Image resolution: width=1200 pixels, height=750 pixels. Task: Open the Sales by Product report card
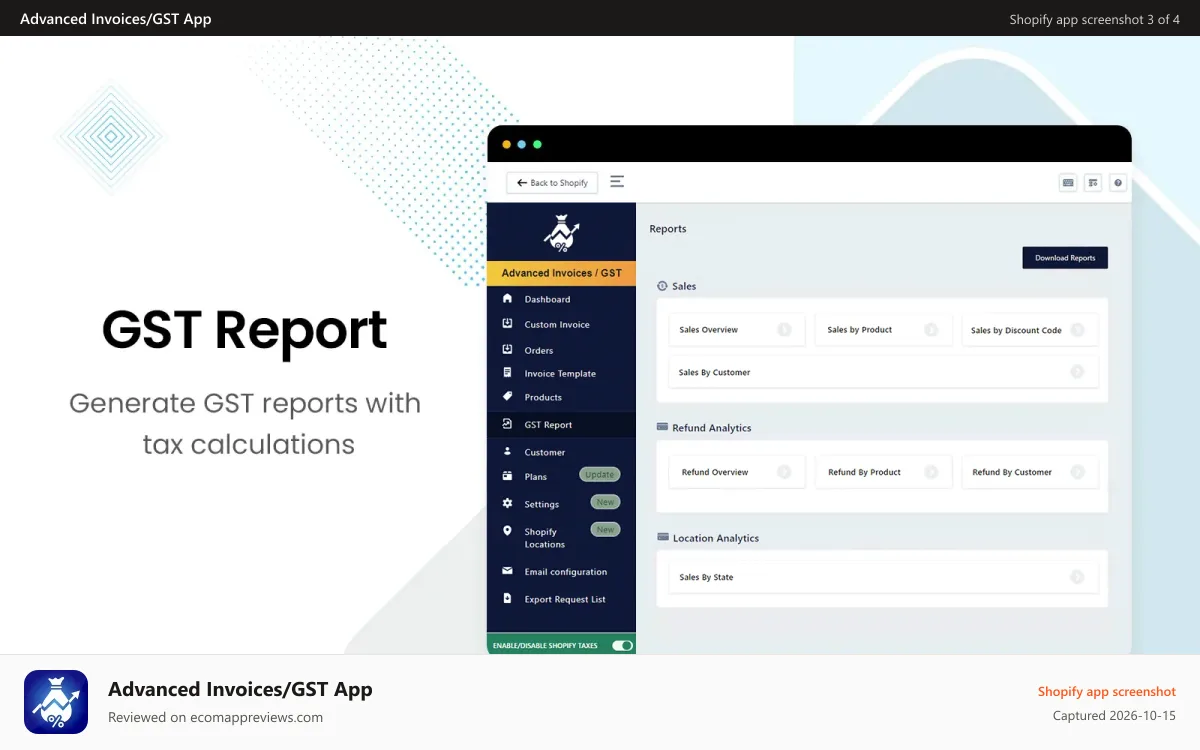pos(883,329)
